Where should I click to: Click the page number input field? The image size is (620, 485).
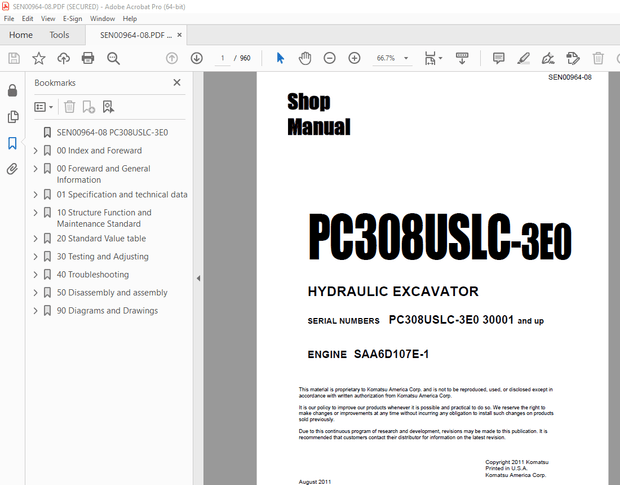point(223,59)
